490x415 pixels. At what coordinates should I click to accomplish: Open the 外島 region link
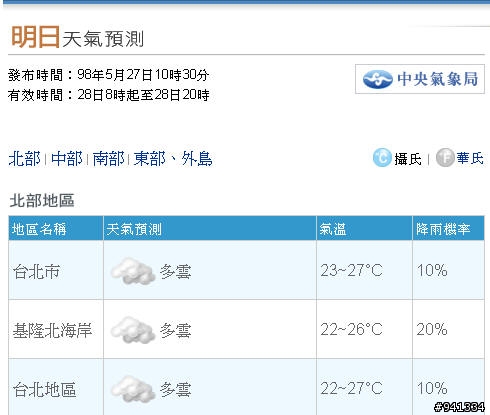197,159
